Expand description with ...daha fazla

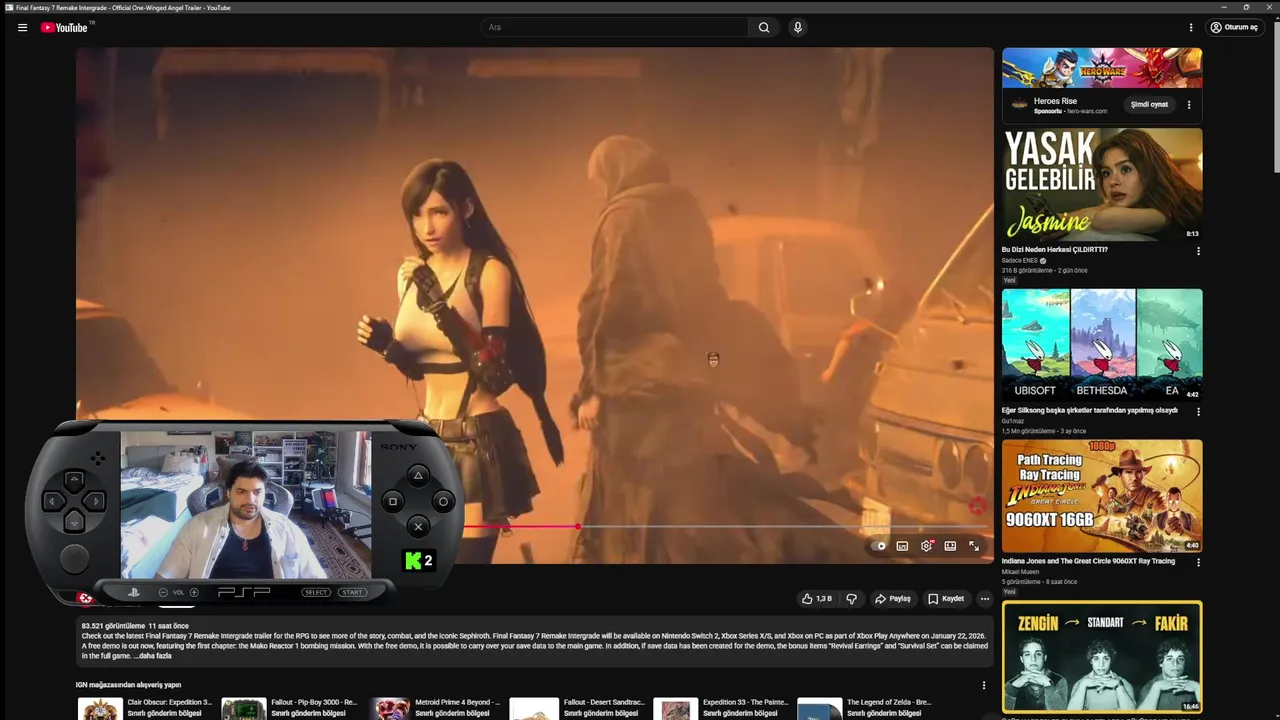pyautogui.click(x=152, y=656)
